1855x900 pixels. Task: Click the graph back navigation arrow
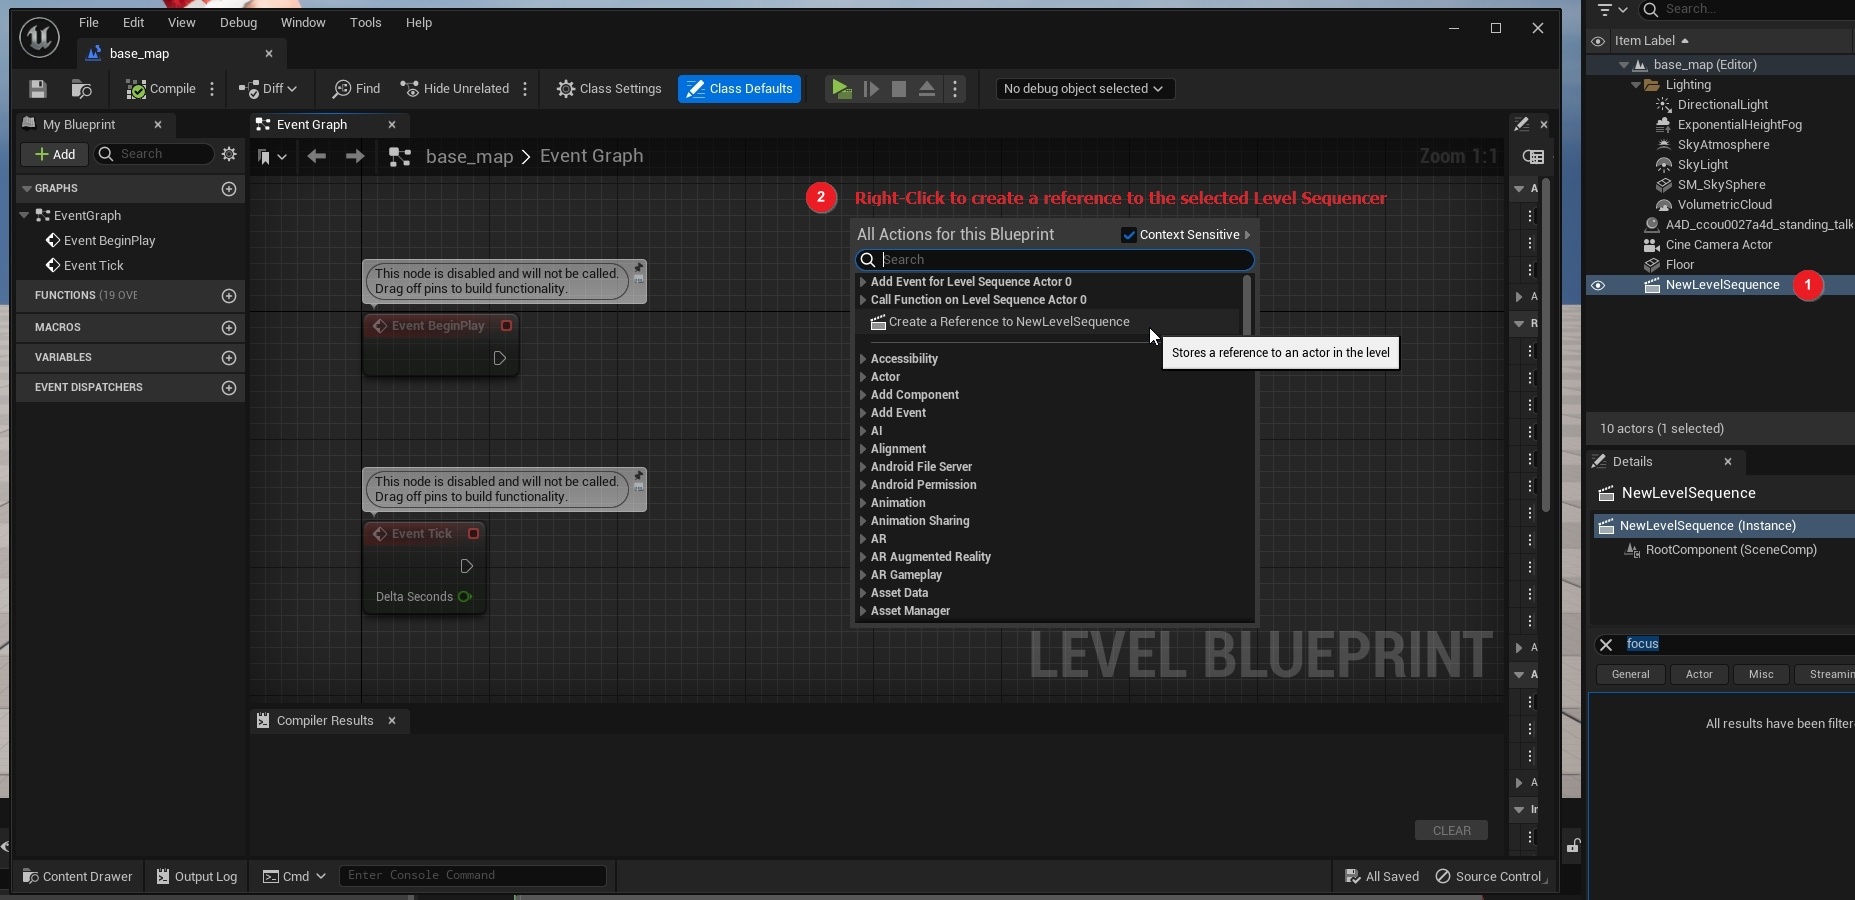tap(316, 156)
